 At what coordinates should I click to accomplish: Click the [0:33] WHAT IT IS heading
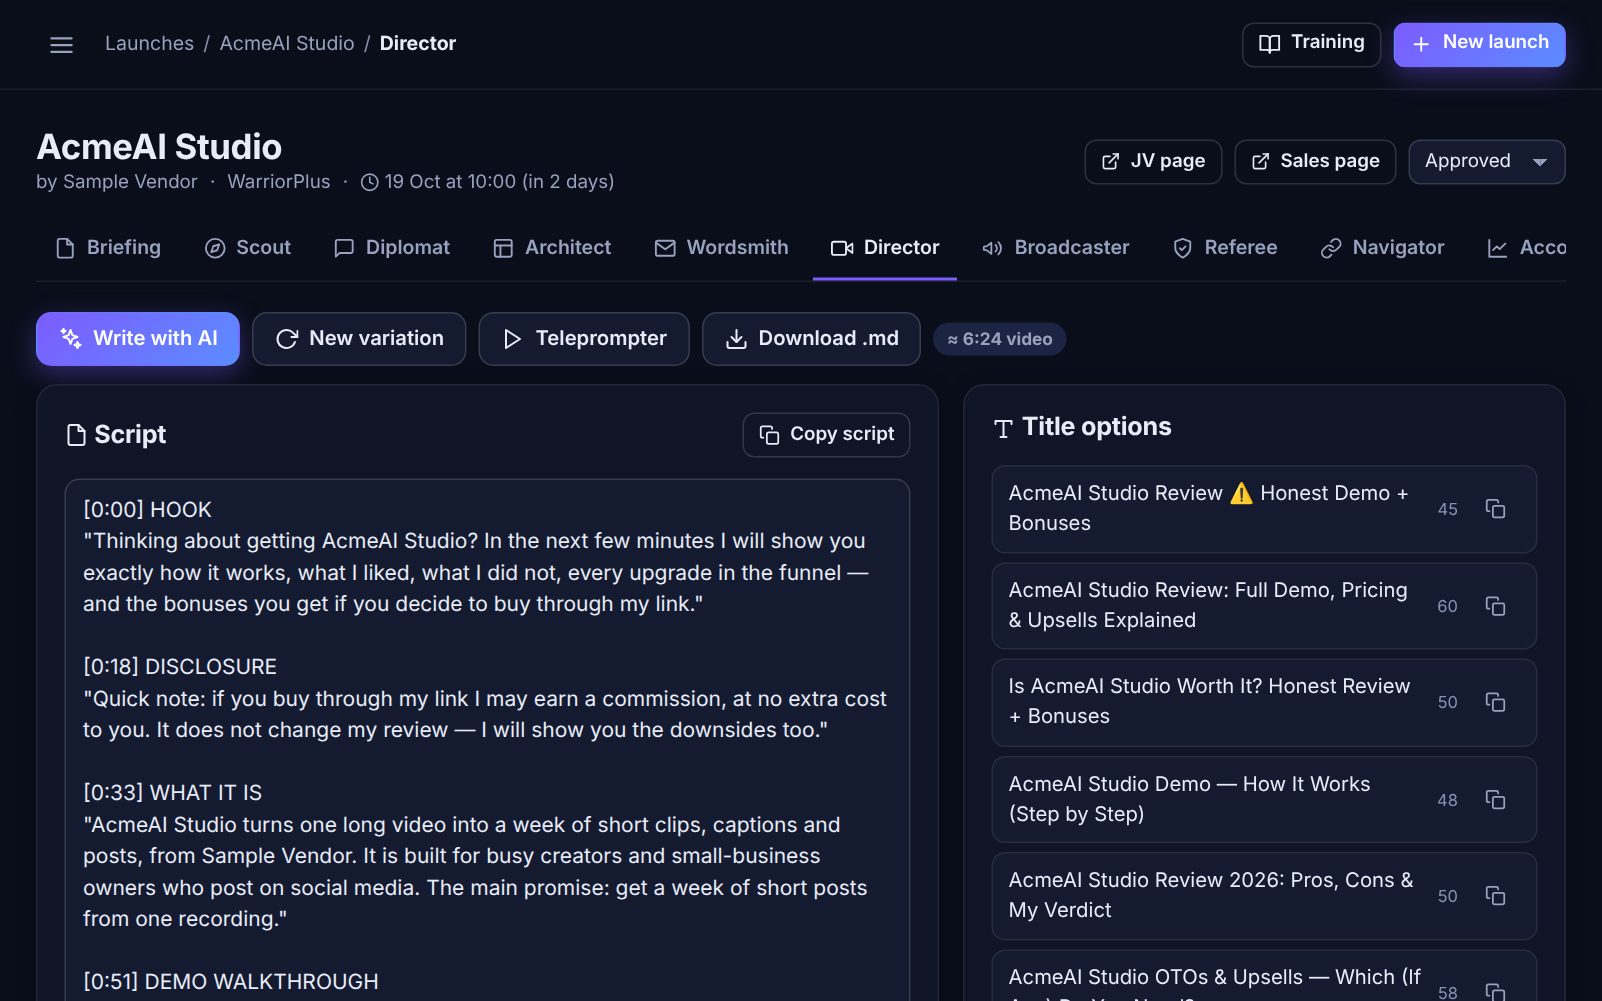point(172,793)
